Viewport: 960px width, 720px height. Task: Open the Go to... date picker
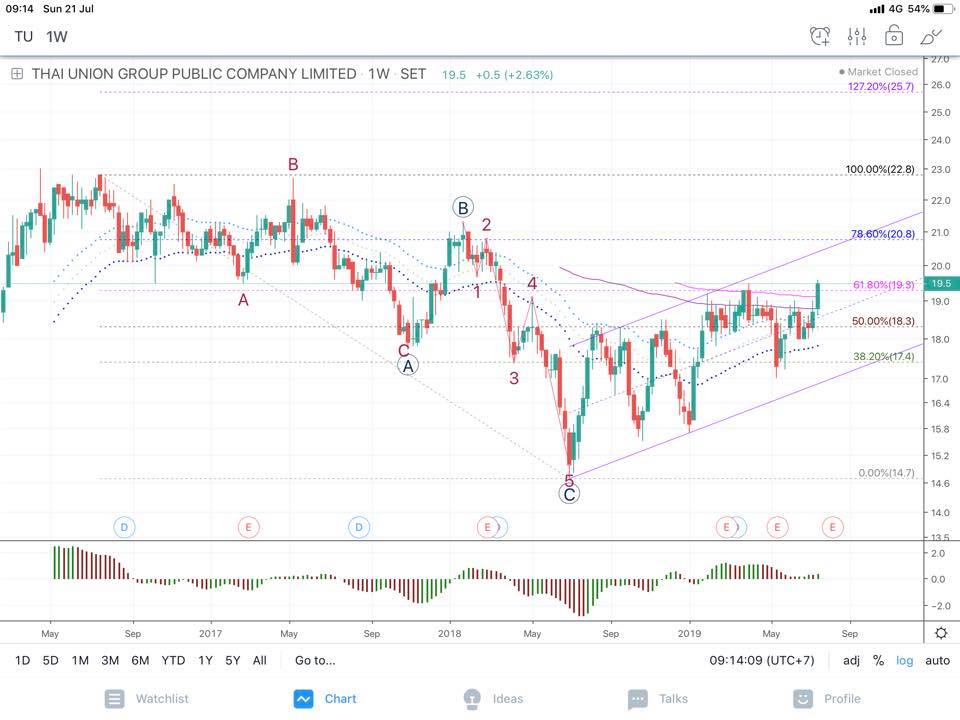click(x=315, y=660)
